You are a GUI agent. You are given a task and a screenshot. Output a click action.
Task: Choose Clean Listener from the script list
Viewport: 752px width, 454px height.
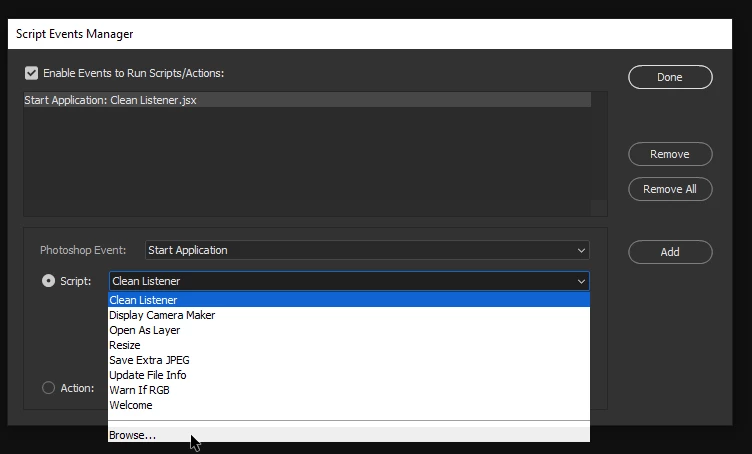click(x=349, y=300)
